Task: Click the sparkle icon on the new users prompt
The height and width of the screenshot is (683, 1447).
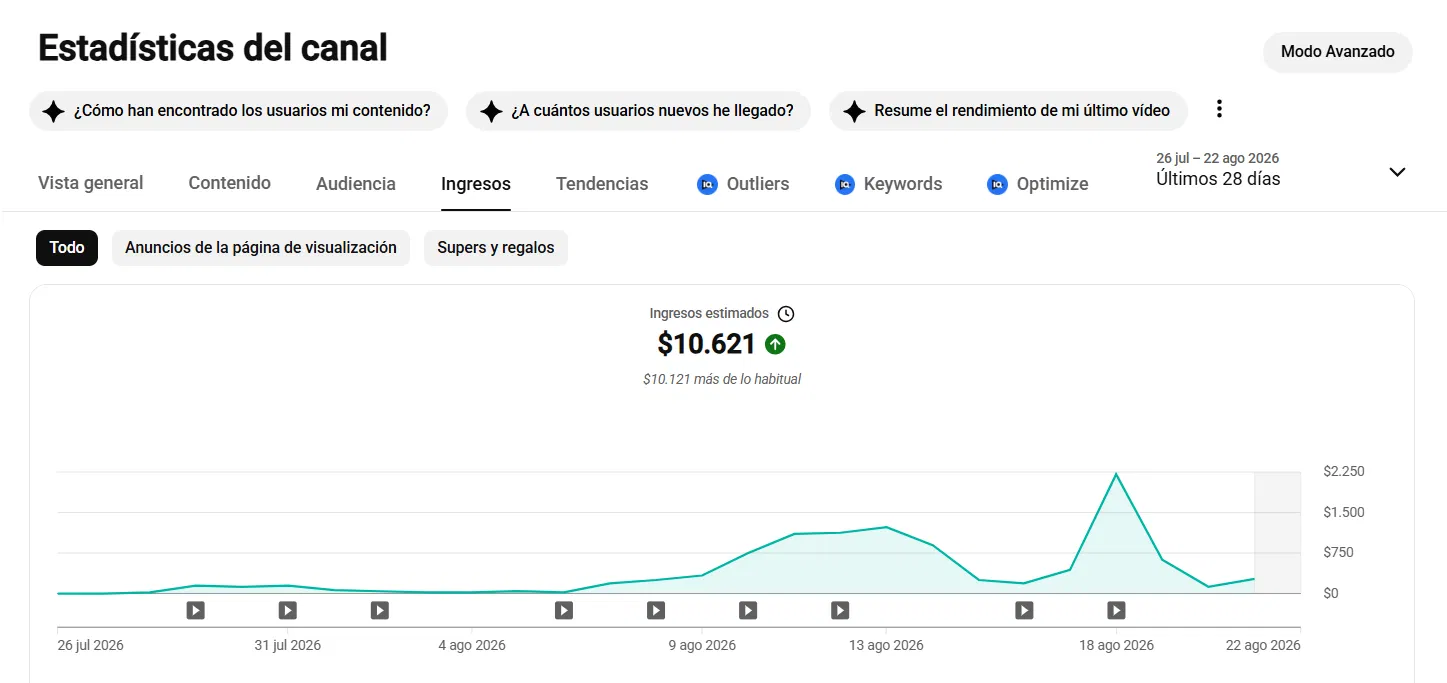Action: [x=491, y=111]
